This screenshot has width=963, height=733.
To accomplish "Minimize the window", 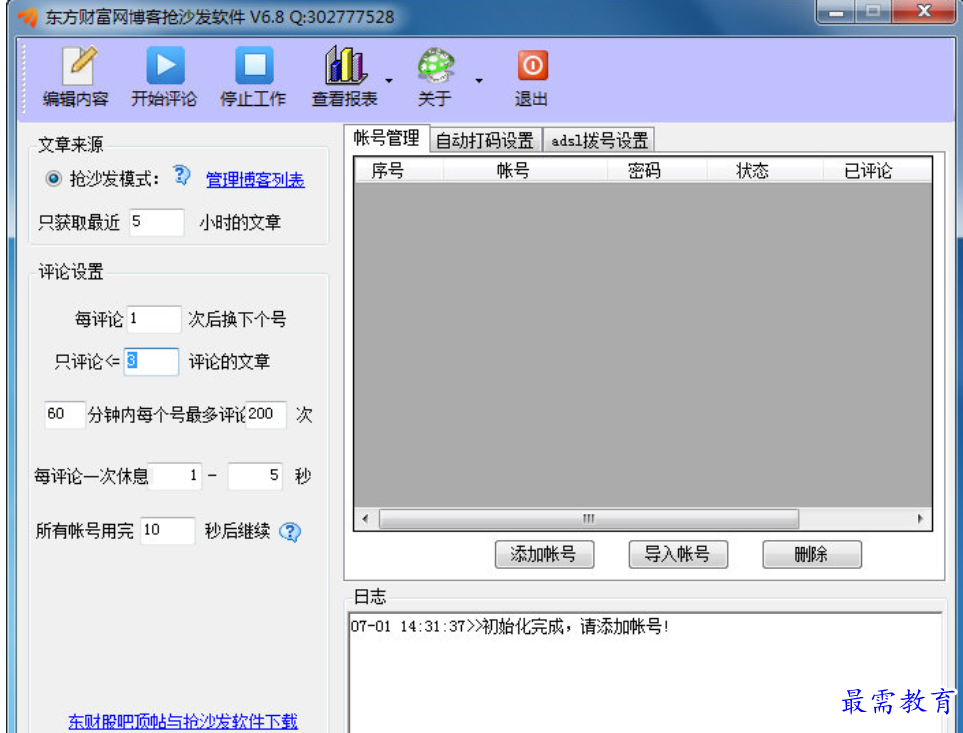I will (x=836, y=12).
